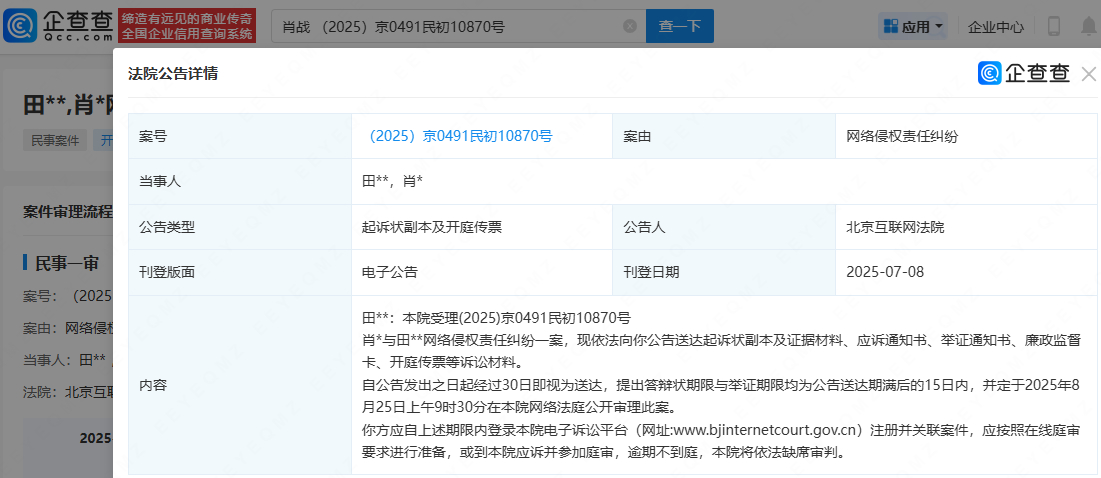The width and height of the screenshot is (1101, 478).
Task: Open the Qcc.com 企查查 logo
Action: pyautogui.click(x=58, y=27)
